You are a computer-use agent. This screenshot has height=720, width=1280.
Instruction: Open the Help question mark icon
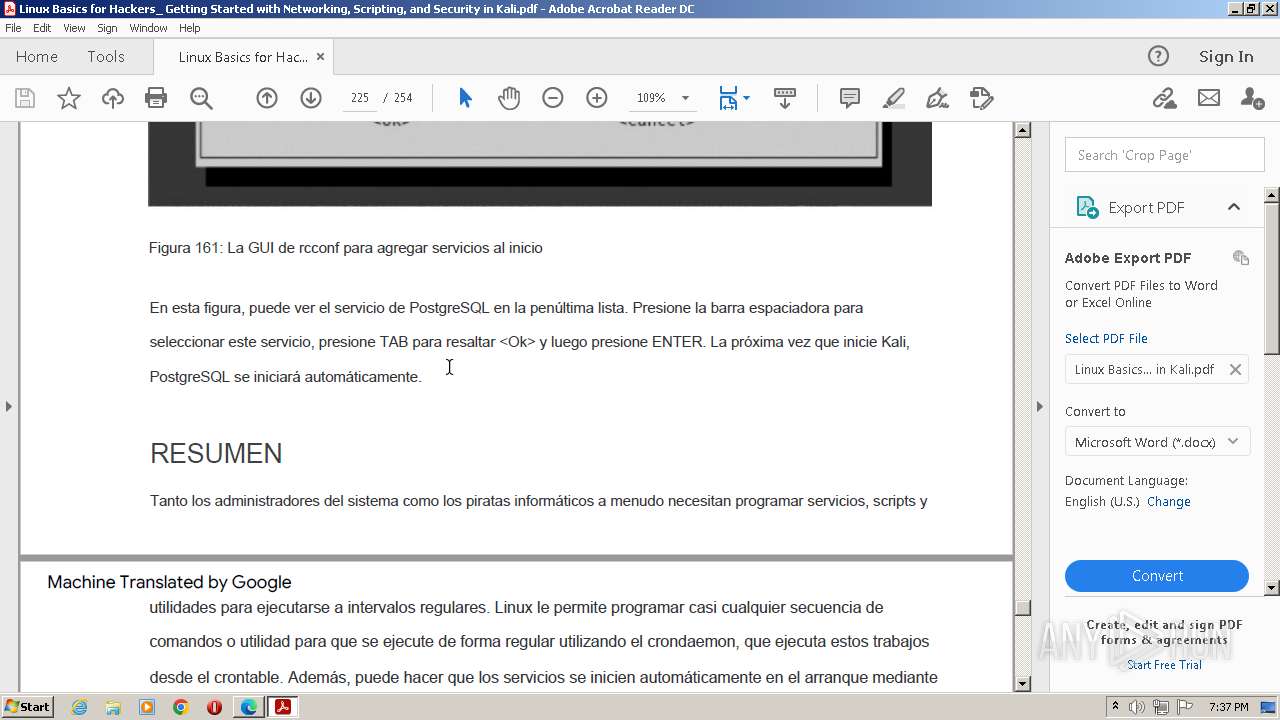[1158, 56]
